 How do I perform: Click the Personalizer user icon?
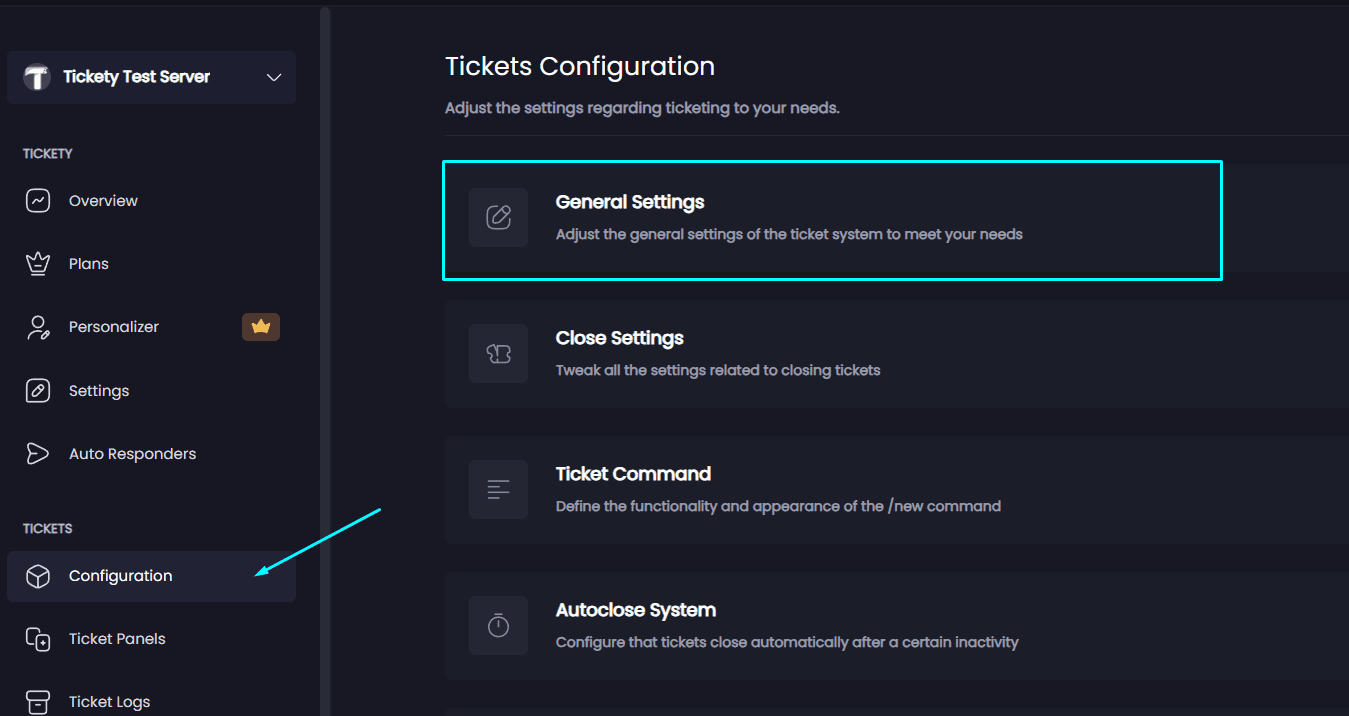(x=37, y=326)
